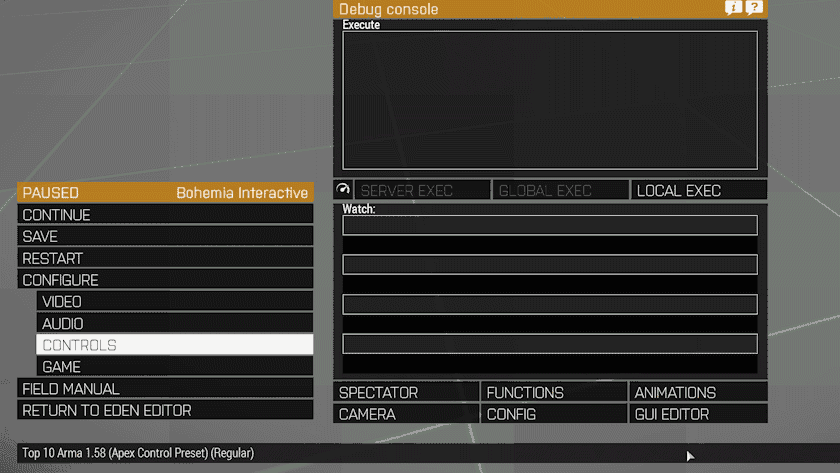Viewport: 840px width, 473px height.
Task: Click the Debug console title text
Action: (x=388, y=9)
